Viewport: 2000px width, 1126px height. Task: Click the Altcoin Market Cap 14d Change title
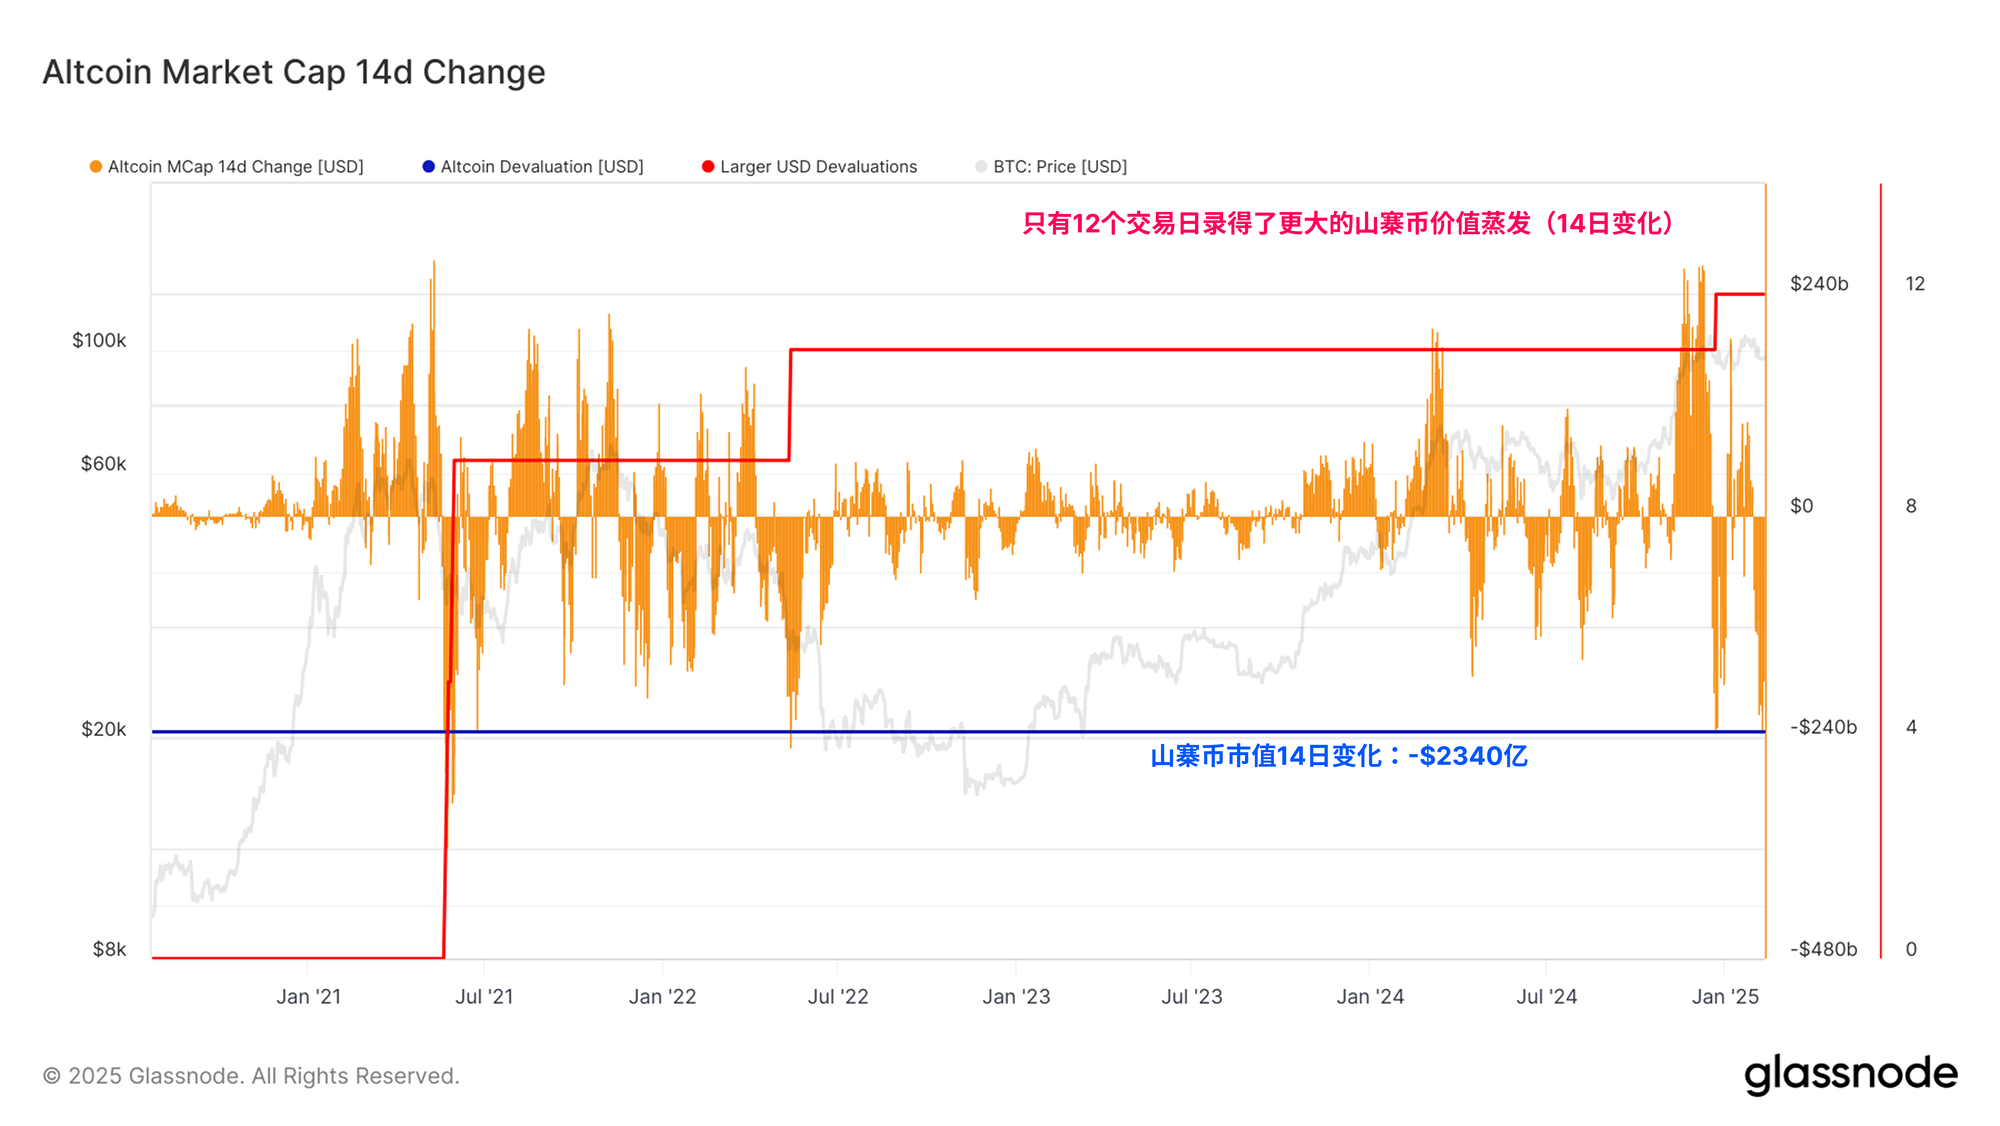pyautogui.click(x=294, y=72)
